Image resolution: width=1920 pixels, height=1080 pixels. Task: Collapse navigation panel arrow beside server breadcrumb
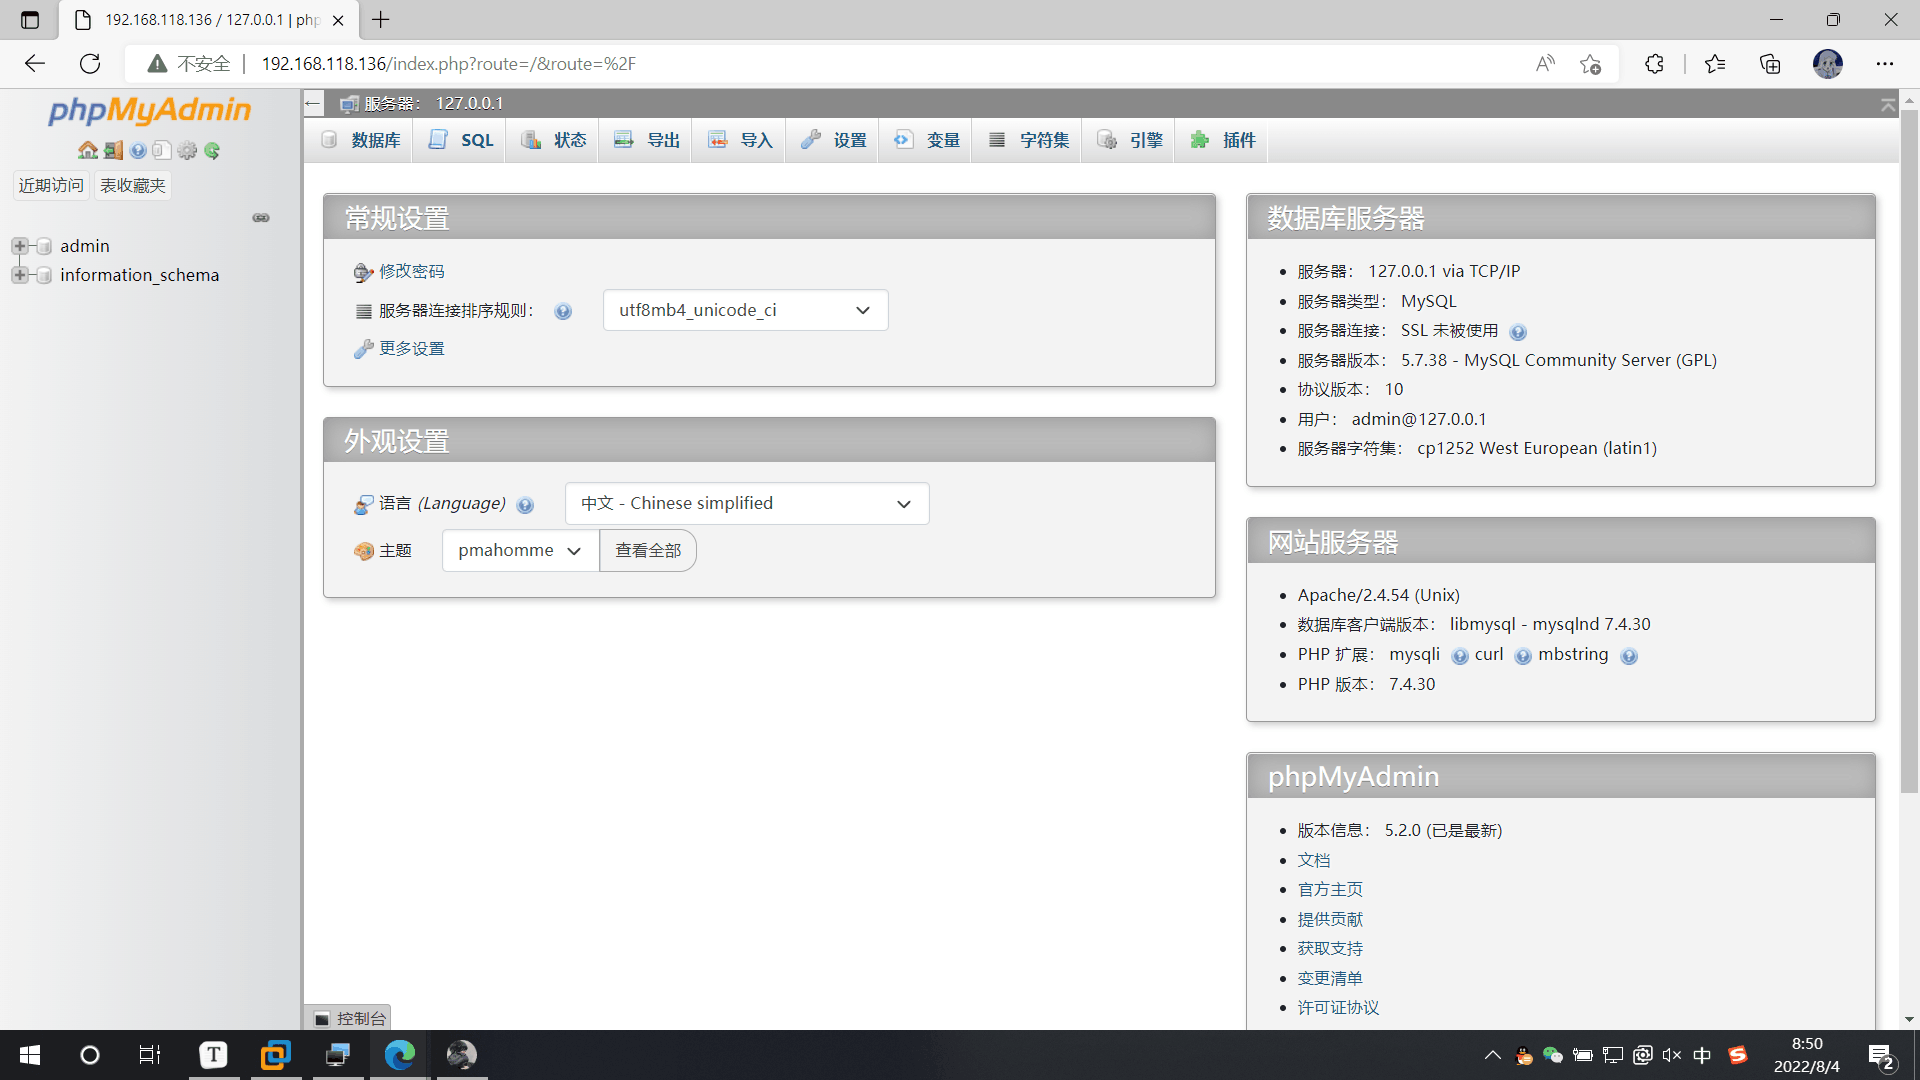point(313,103)
